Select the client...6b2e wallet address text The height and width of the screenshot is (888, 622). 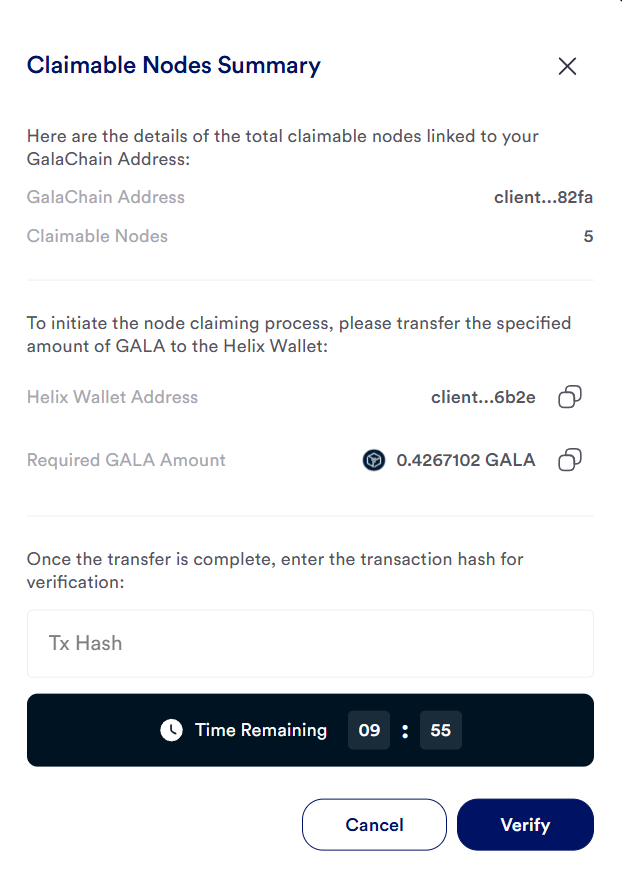(483, 398)
